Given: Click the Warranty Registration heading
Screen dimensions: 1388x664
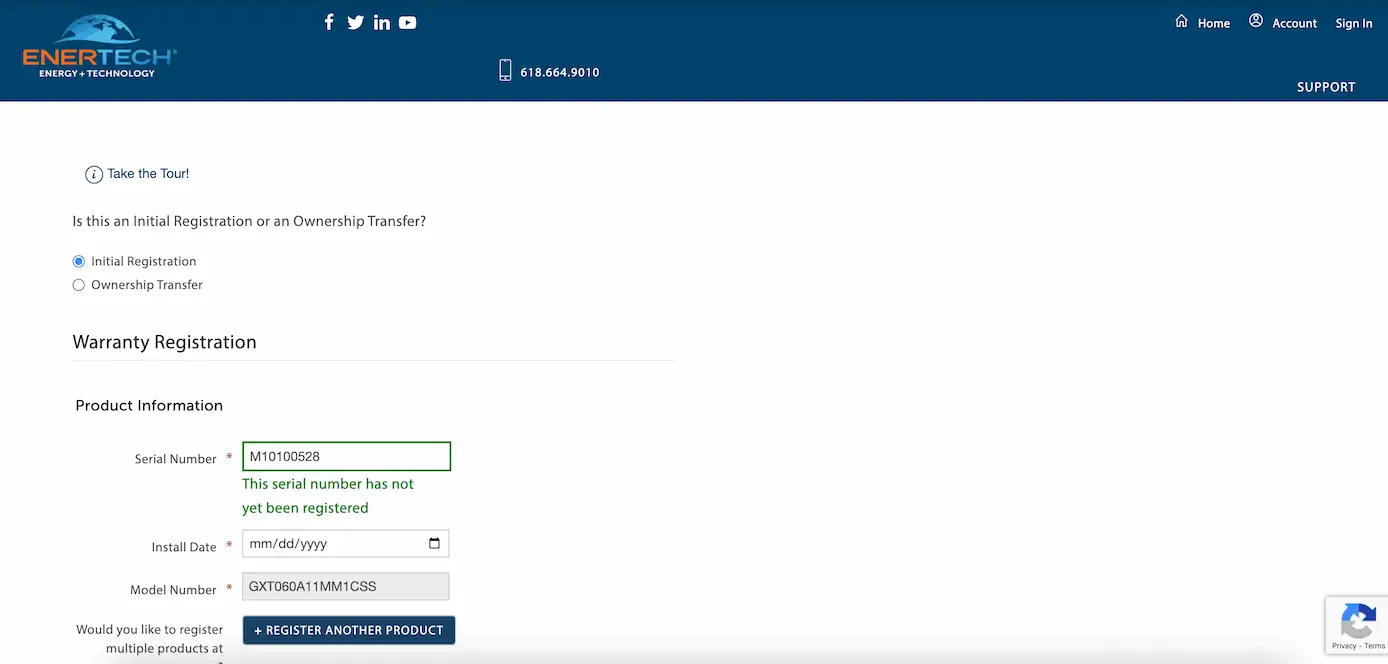Looking at the screenshot, I should click(x=164, y=342).
